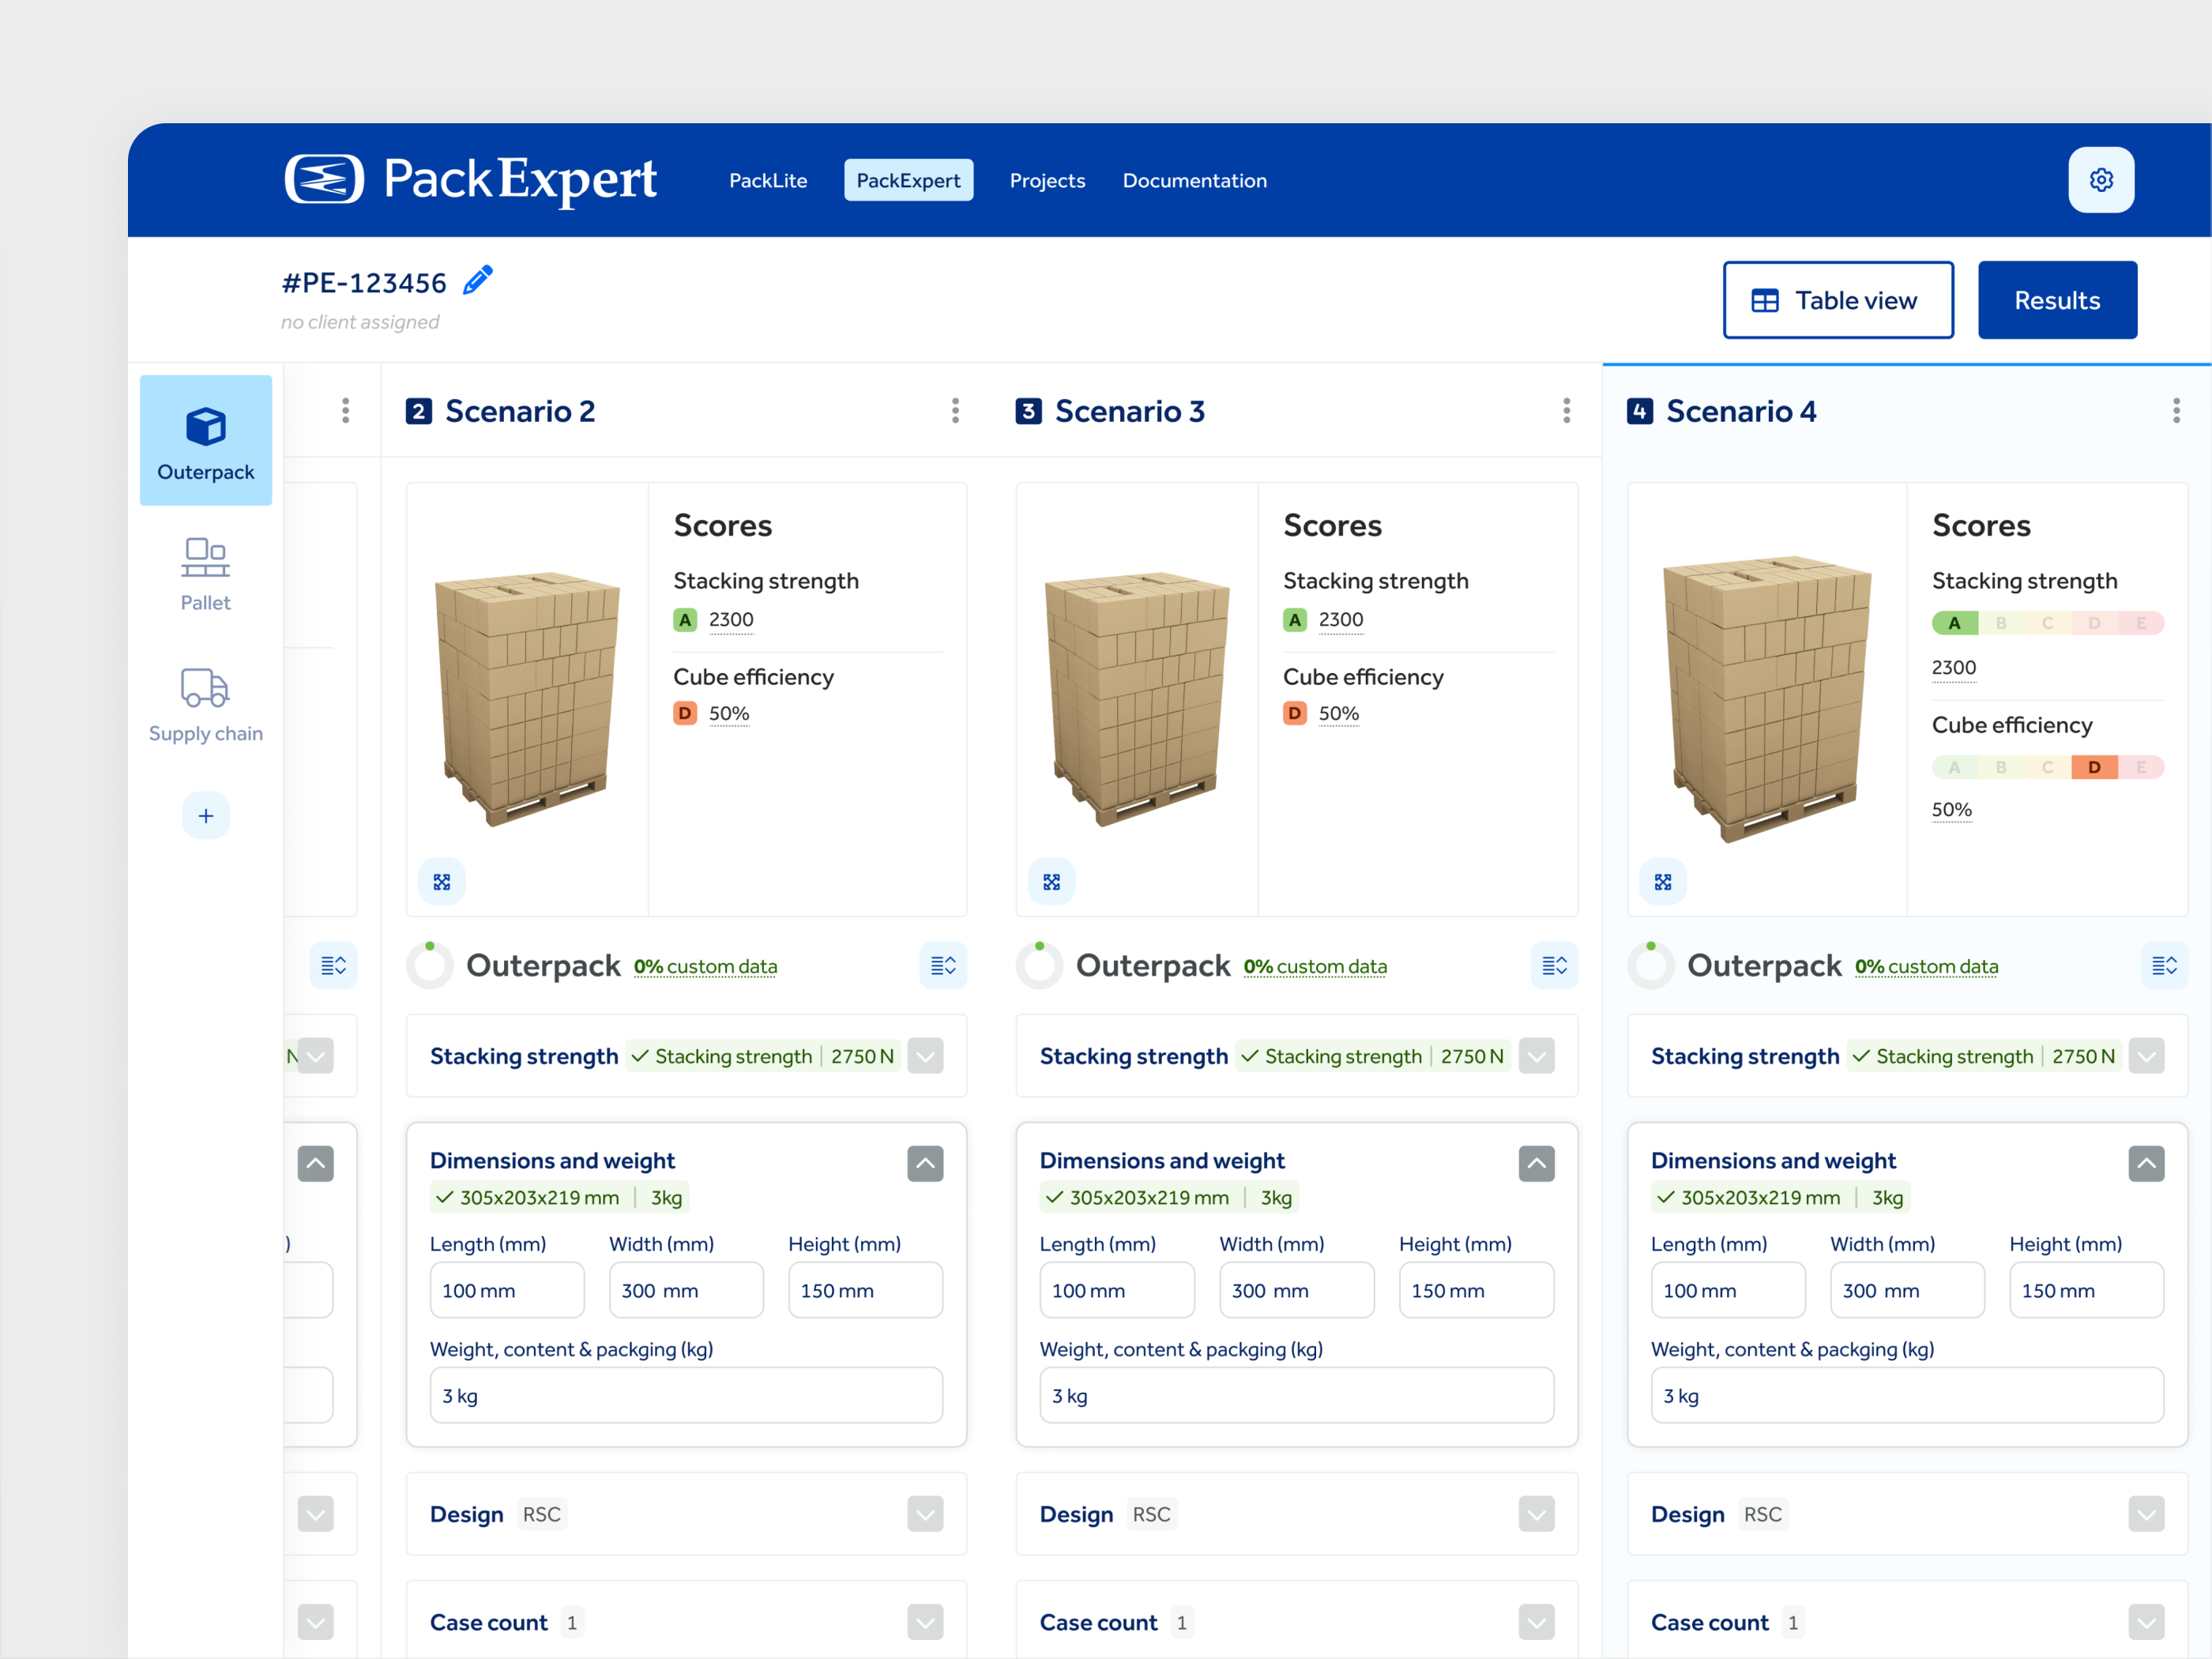The height and width of the screenshot is (1659, 2212).
Task: Click Scenario 4 Outerpack progress ring
Action: tap(1651, 965)
